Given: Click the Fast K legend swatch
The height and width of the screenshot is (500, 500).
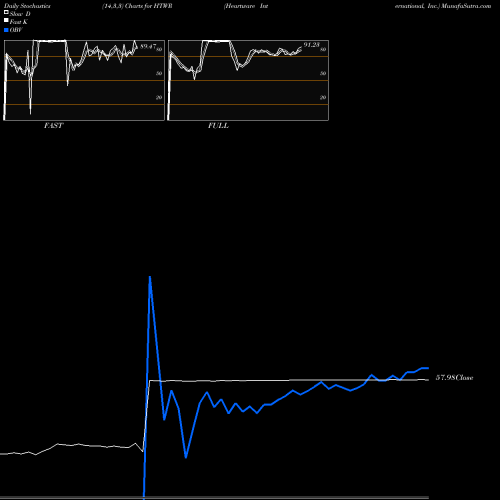Looking at the screenshot, I should 6,20.
